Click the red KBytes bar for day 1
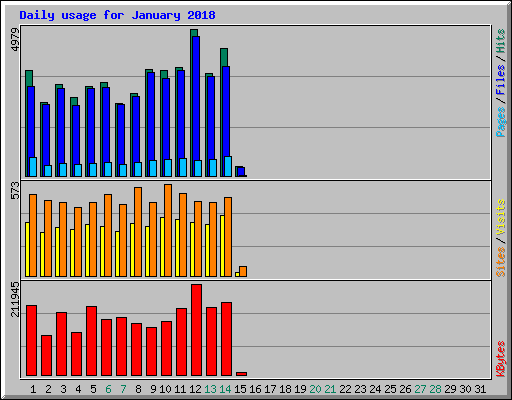Image resolution: width=512 pixels, height=400 pixels. 31,341
